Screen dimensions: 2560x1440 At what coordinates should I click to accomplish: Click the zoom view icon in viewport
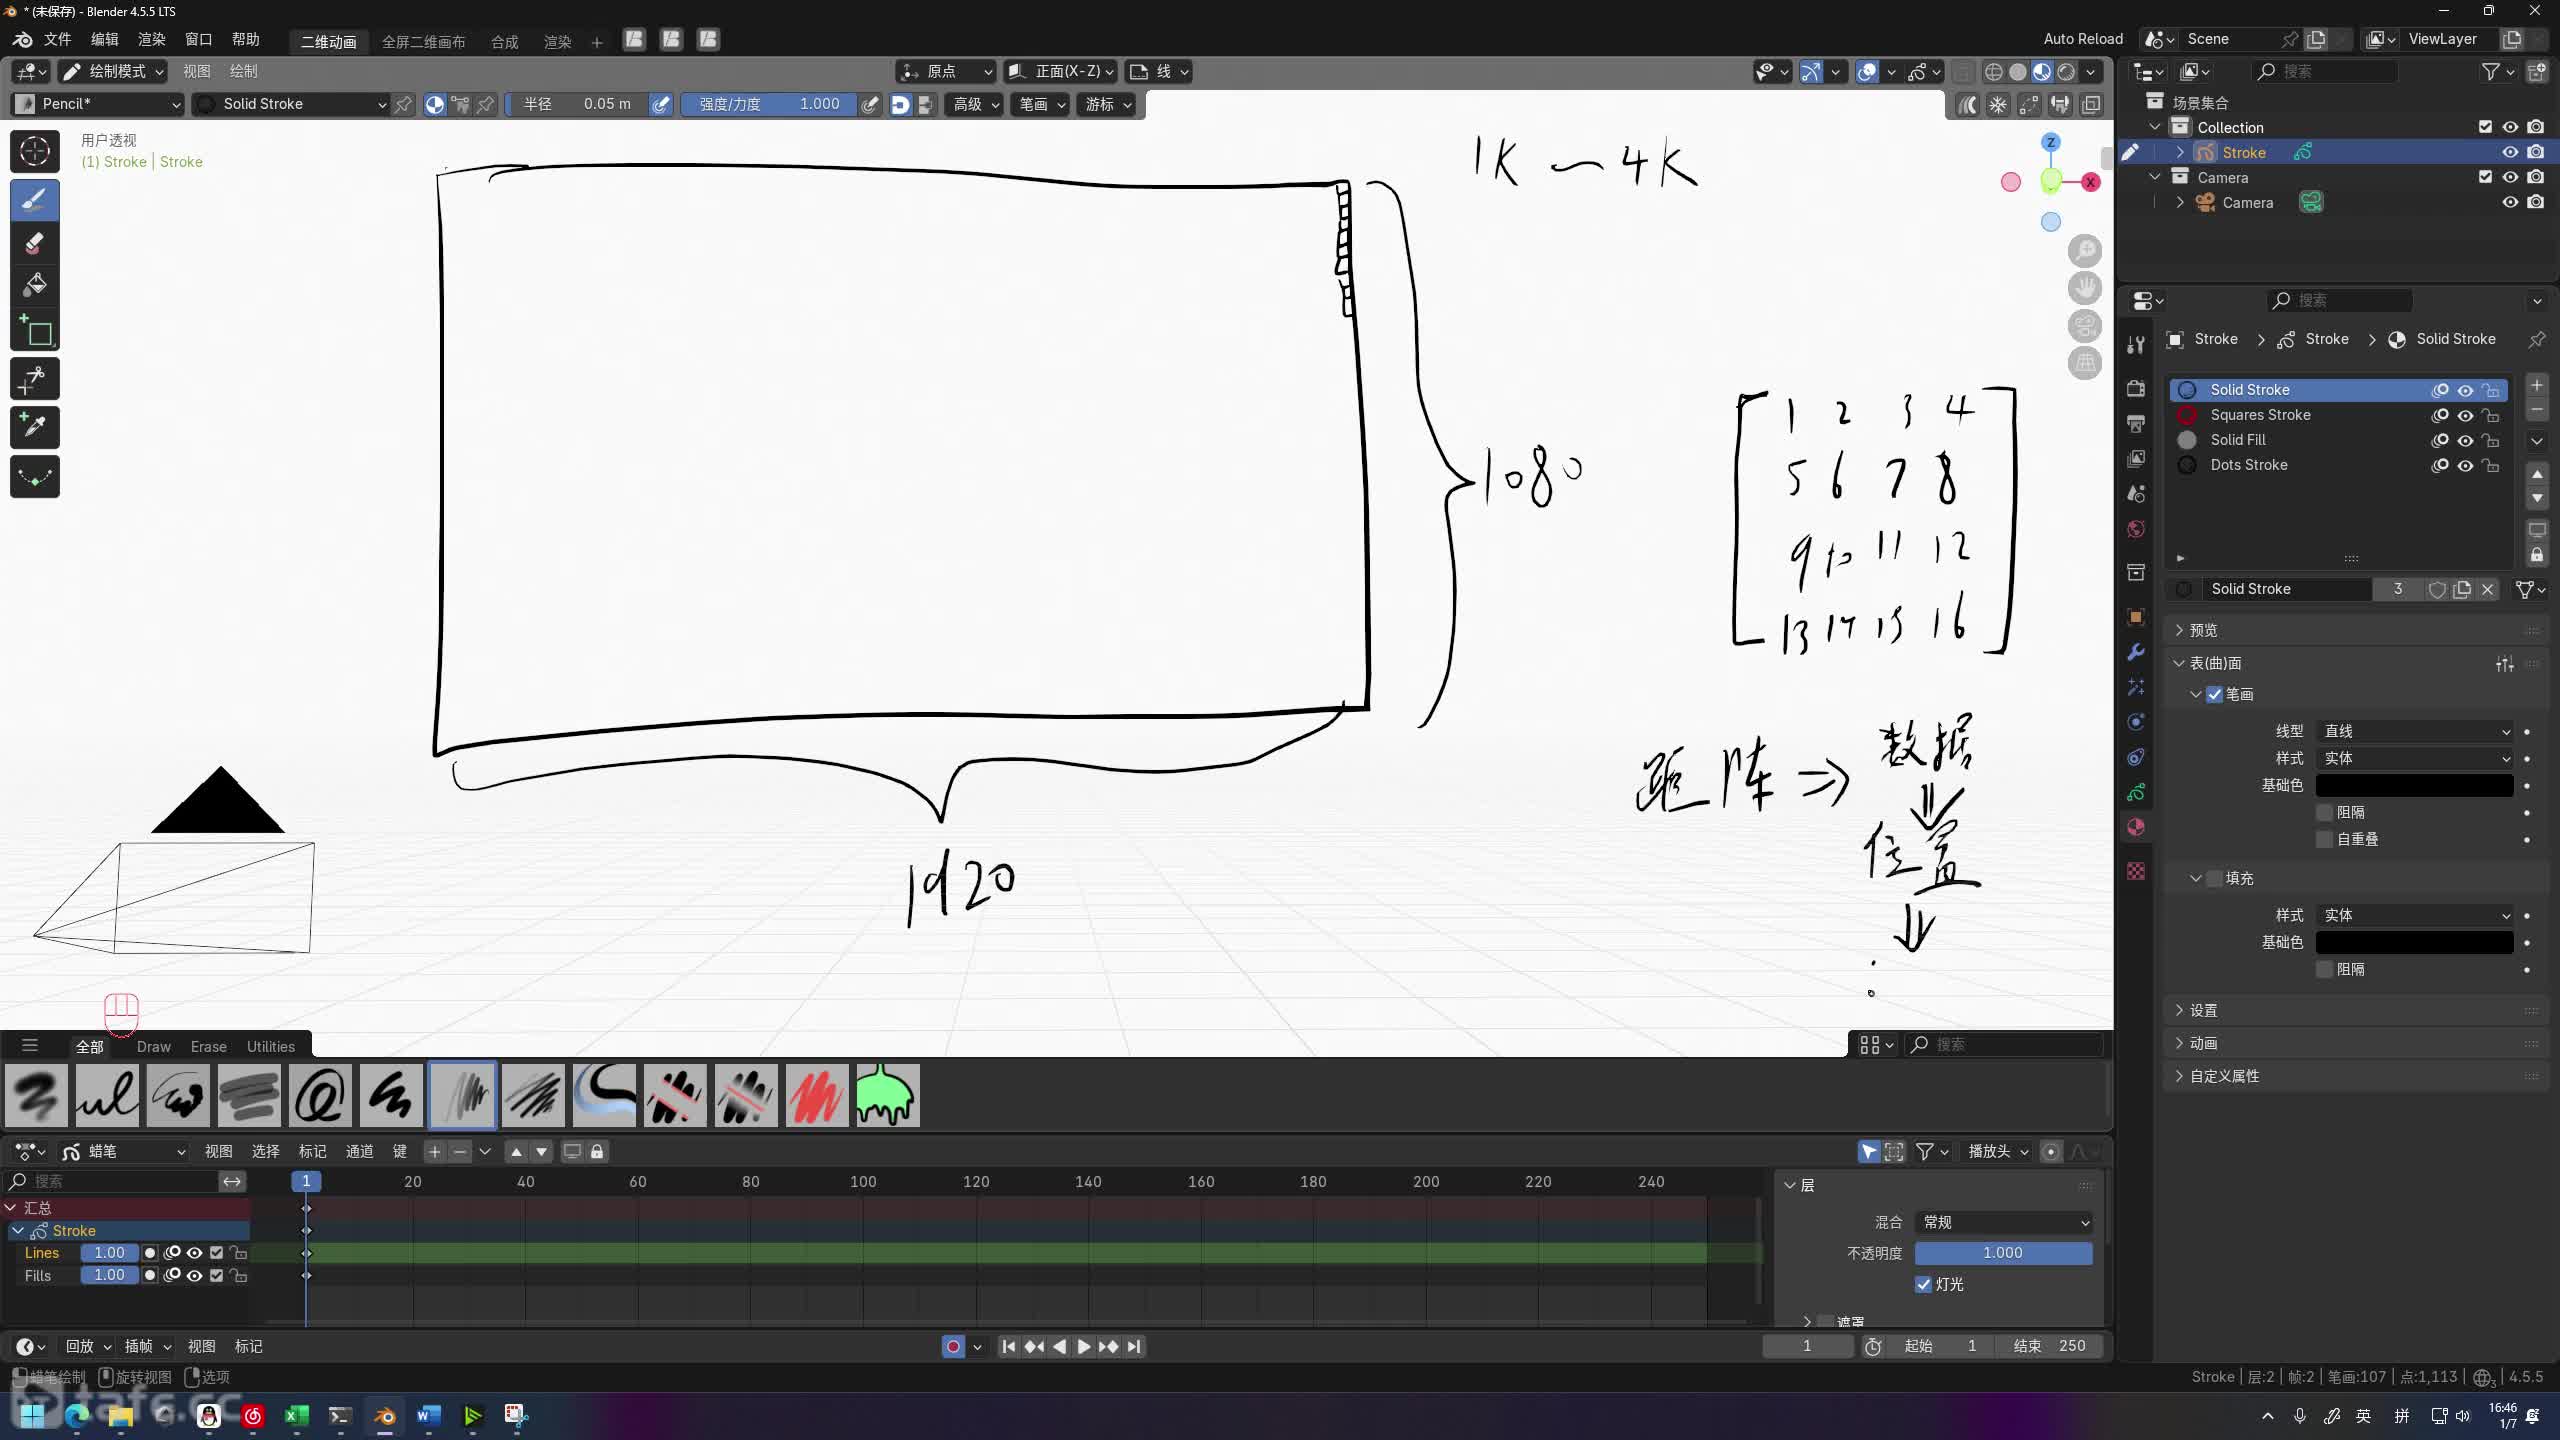[2085, 250]
